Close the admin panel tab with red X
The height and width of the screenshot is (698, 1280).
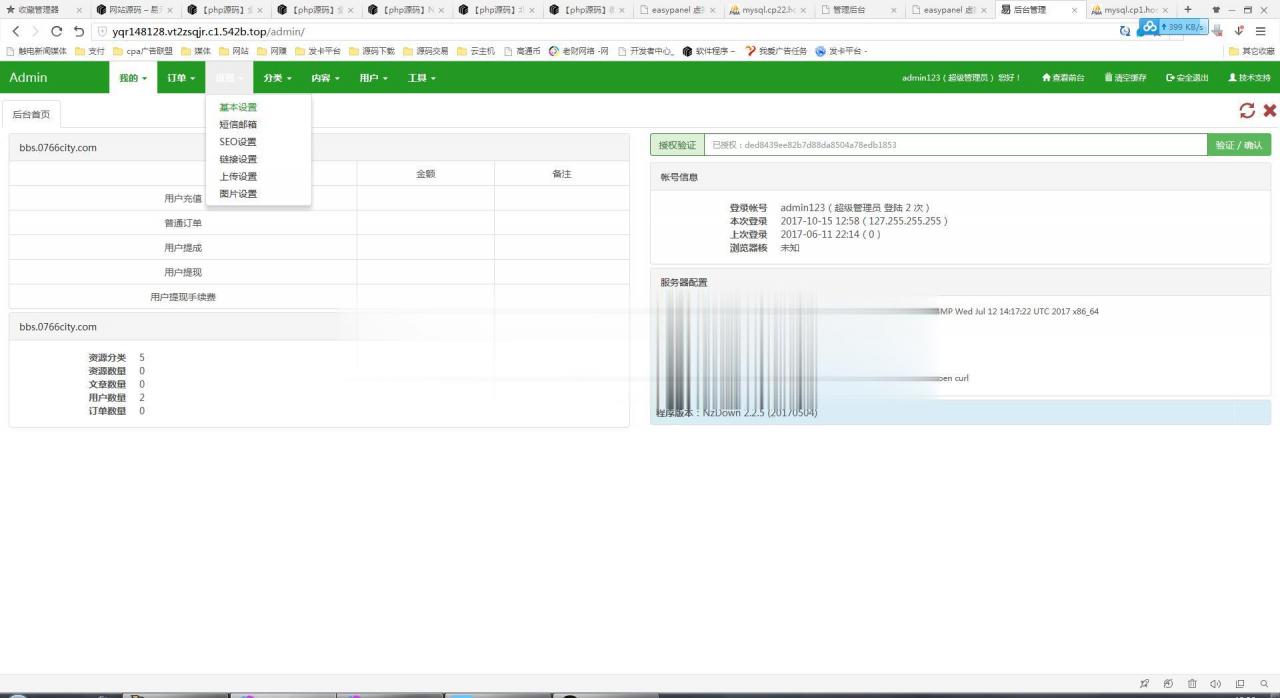(x=1270, y=111)
